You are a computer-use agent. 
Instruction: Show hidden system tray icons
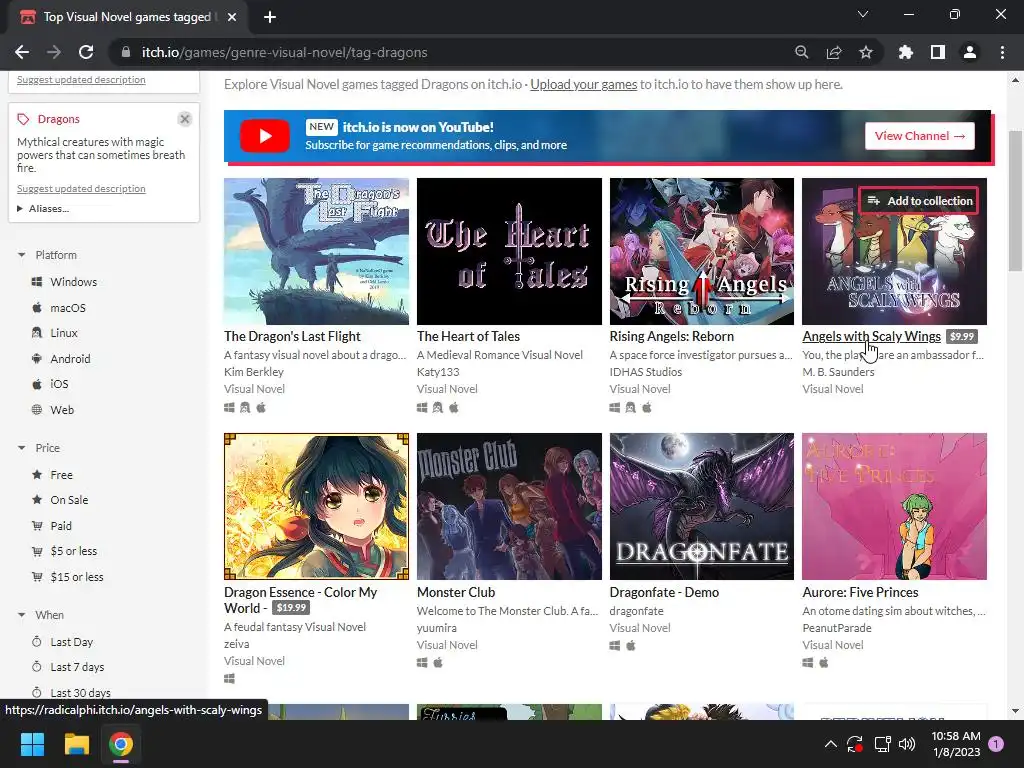coord(831,744)
